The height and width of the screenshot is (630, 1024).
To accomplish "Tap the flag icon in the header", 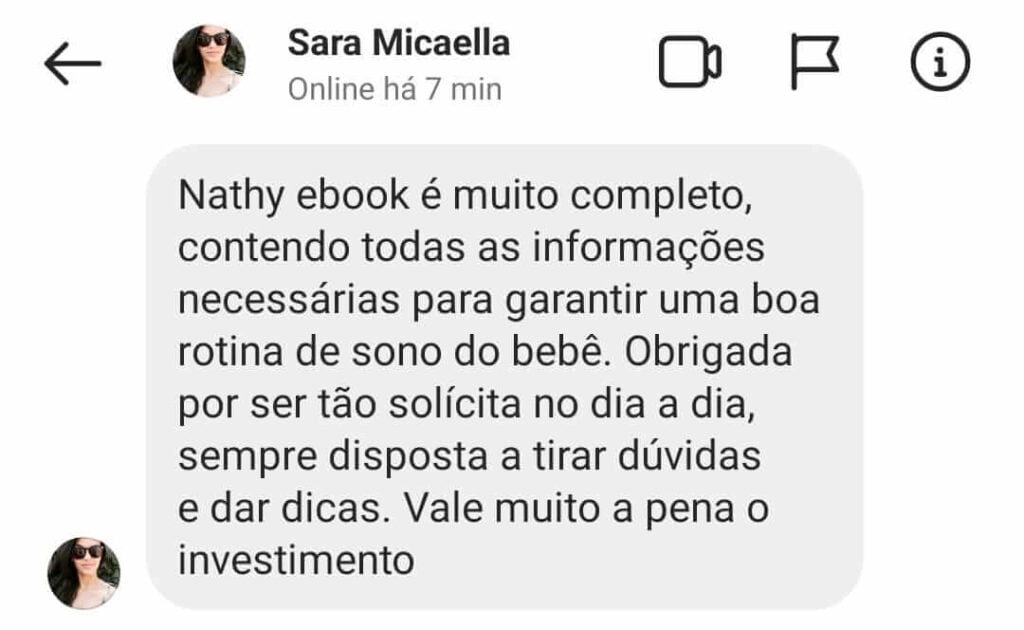I will coord(814,61).
